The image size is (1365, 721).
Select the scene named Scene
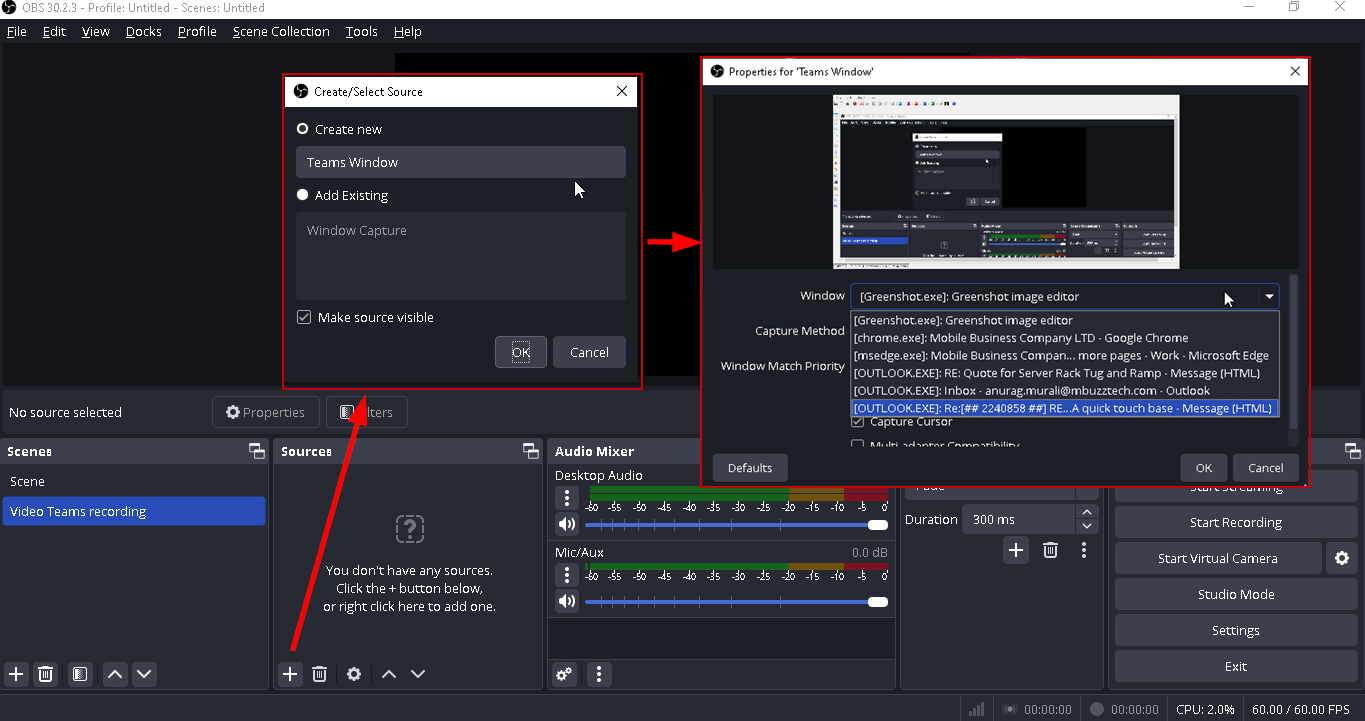coord(134,481)
